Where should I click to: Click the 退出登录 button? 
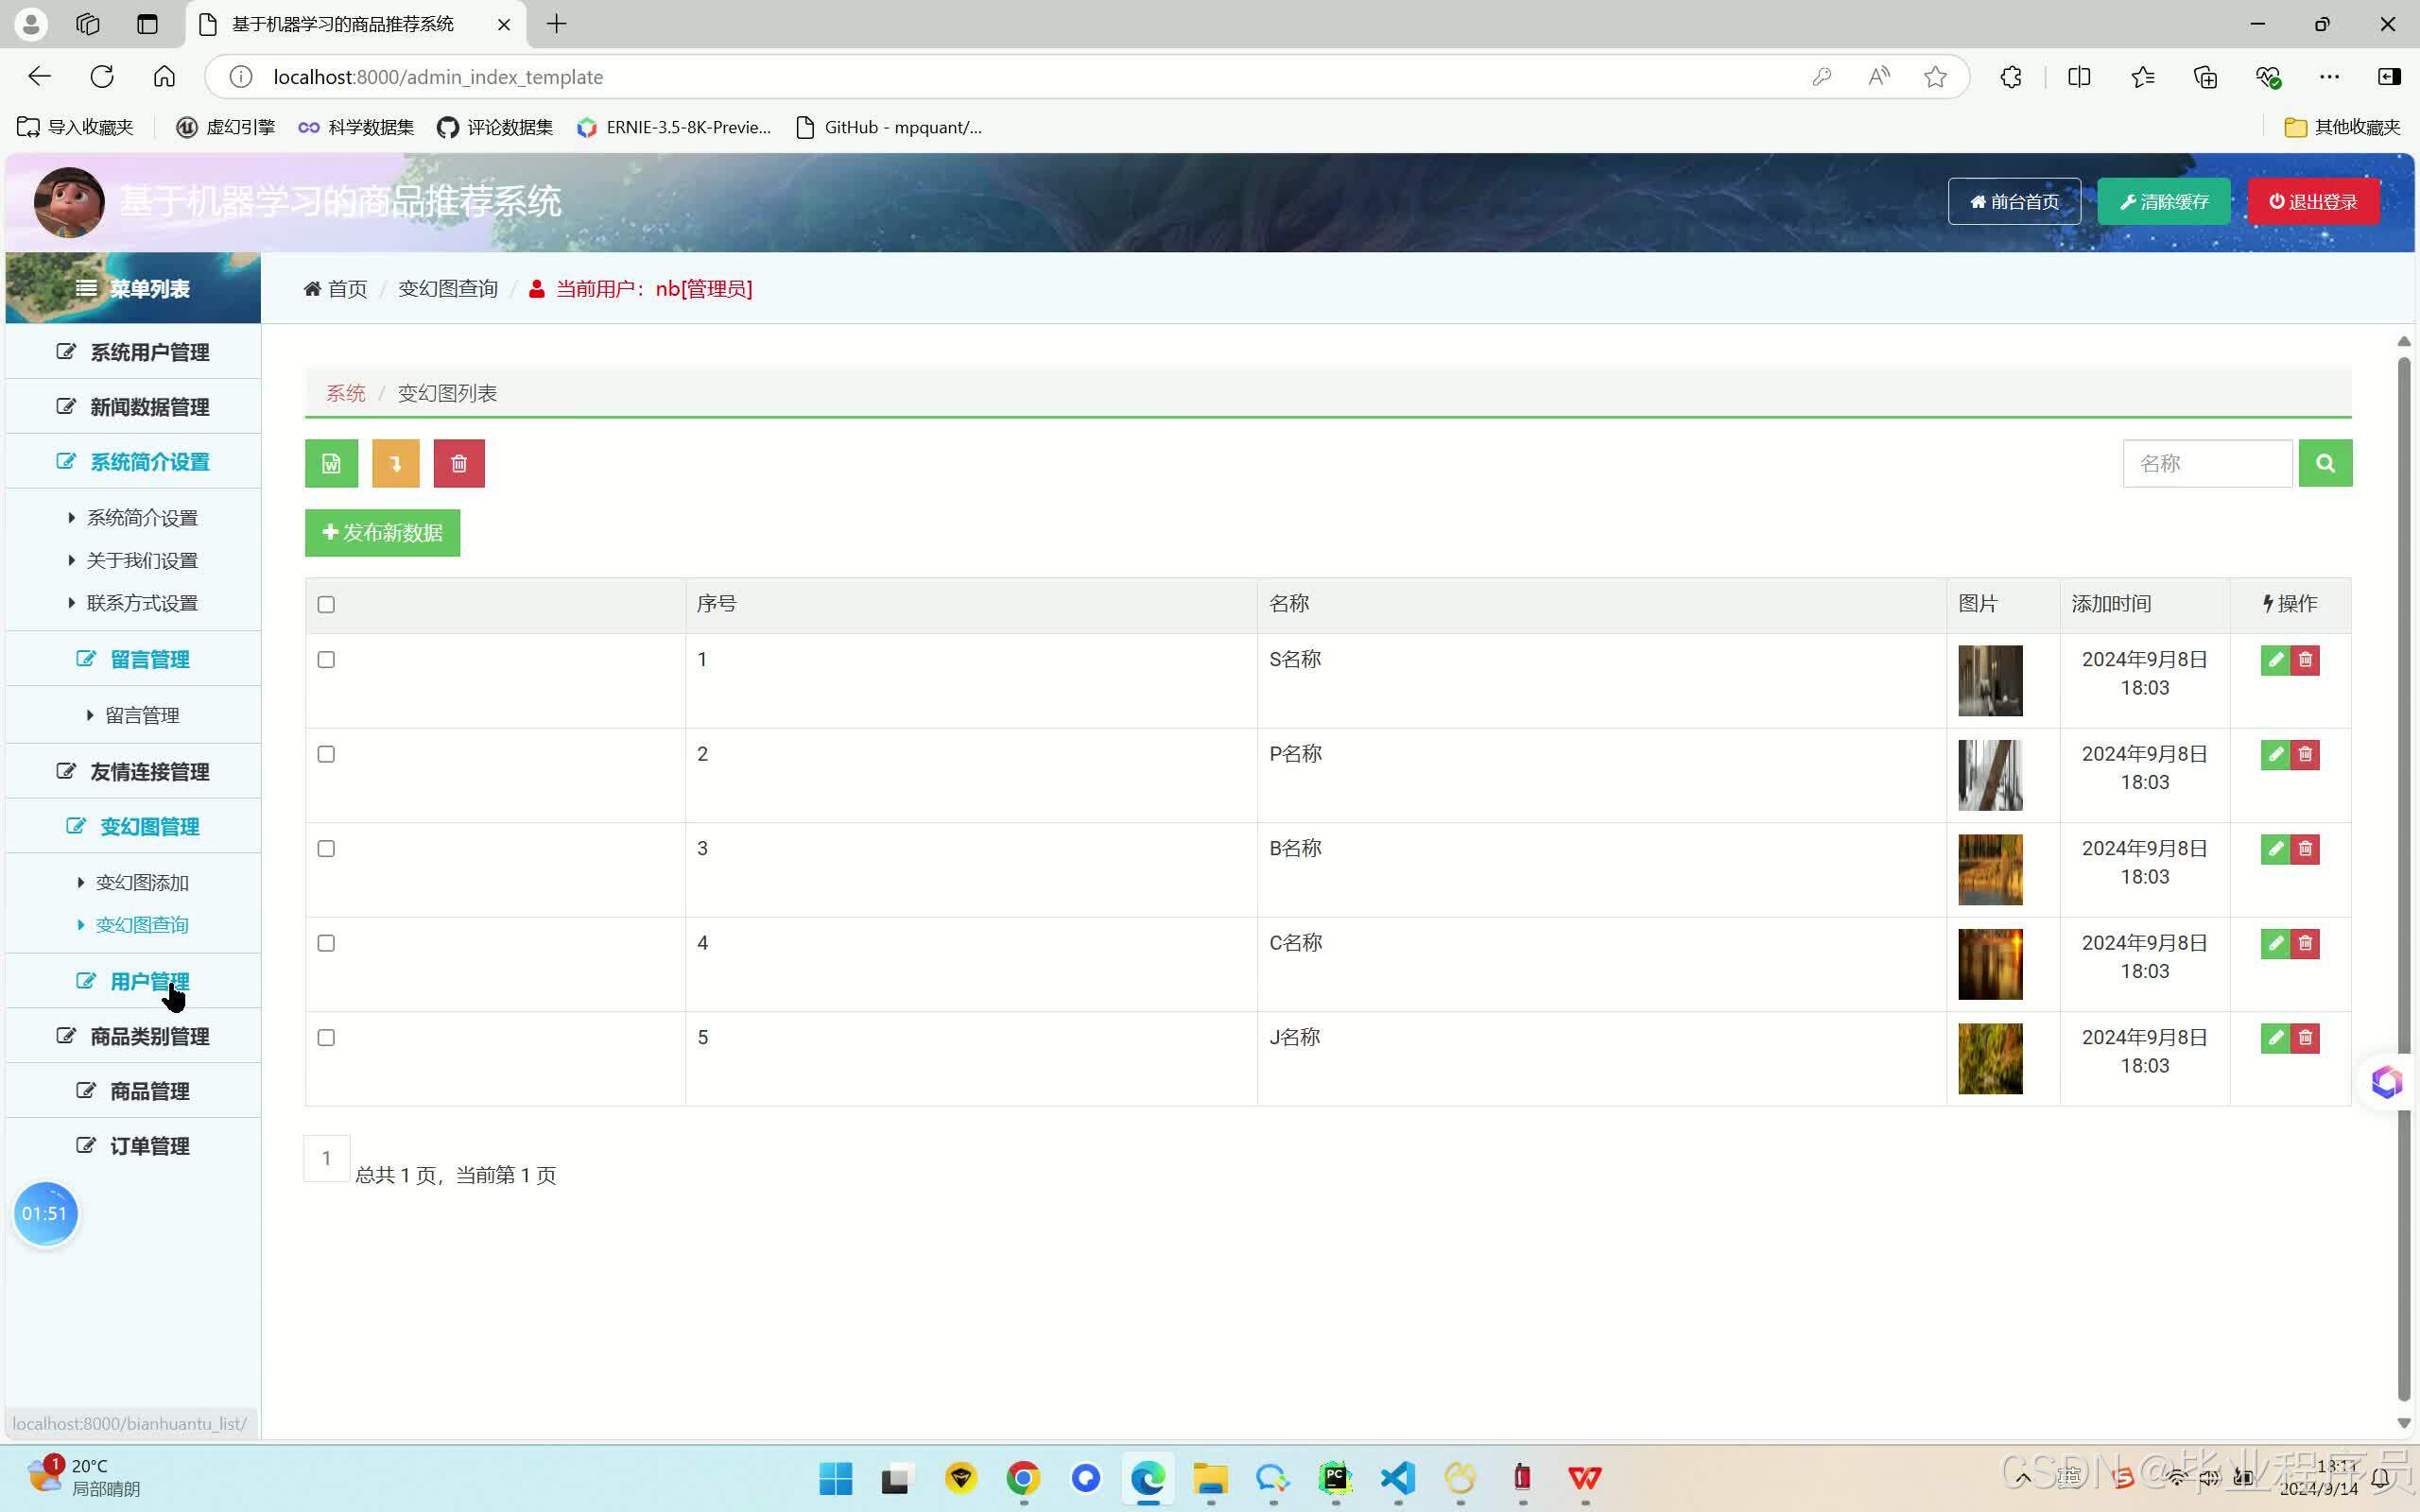point(2313,202)
